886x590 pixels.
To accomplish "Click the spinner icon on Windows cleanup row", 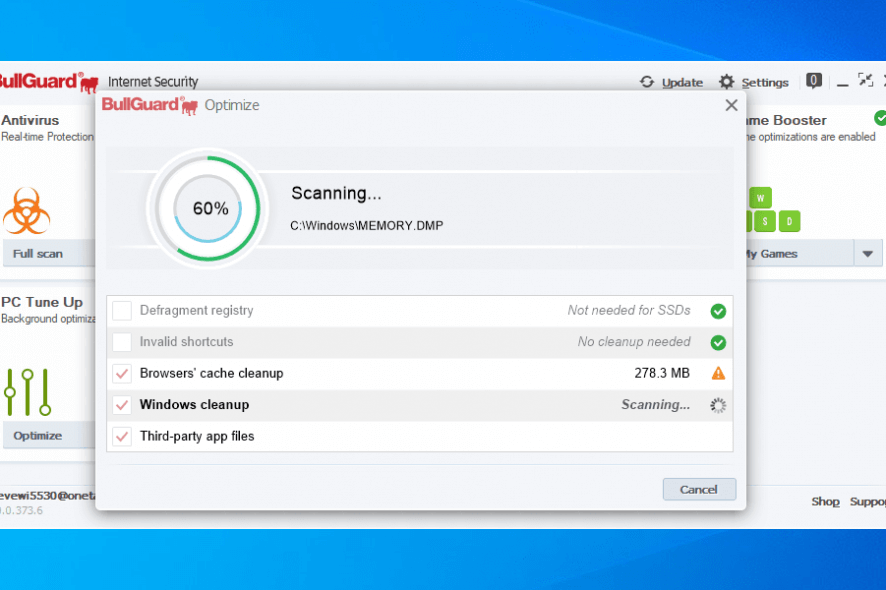I will pyautogui.click(x=718, y=405).
